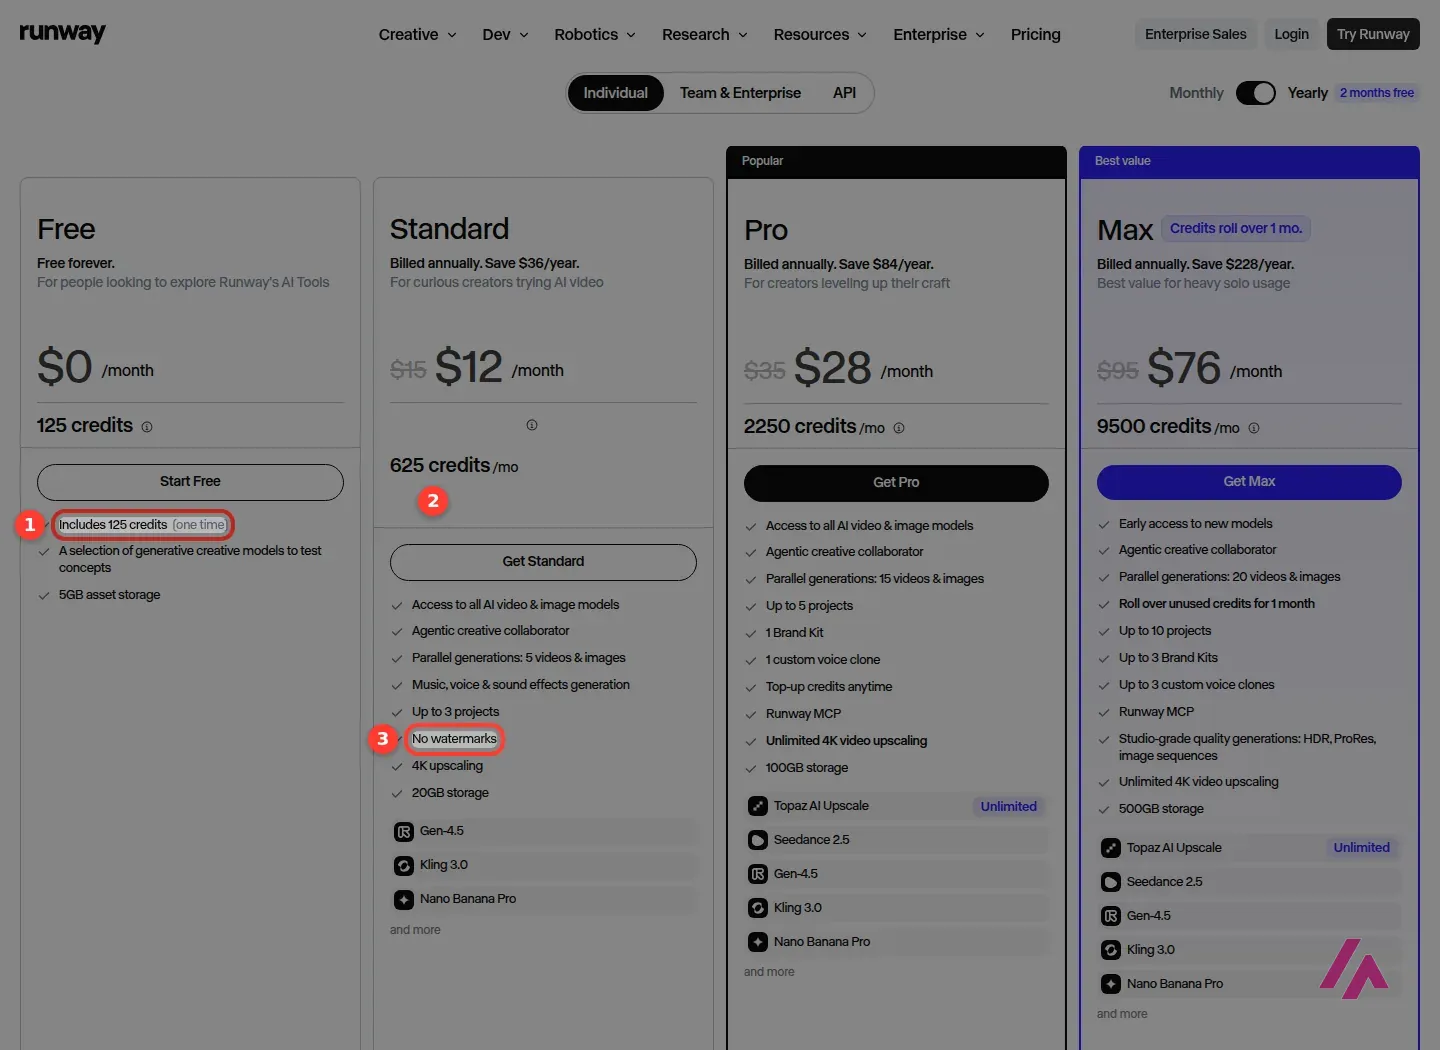Viewport: 1440px width, 1050px height.
Task: Select the Individual plans tab
Action: point(616,93)
